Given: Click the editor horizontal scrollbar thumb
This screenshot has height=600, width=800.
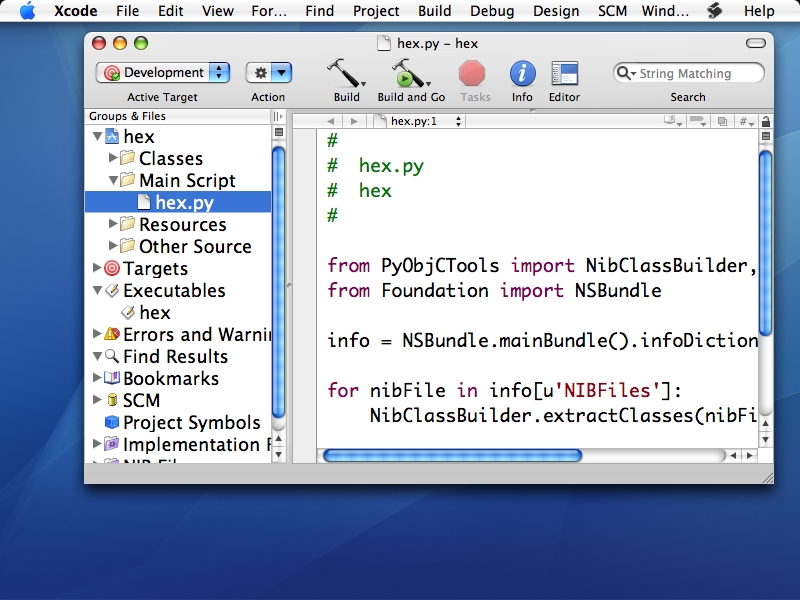Looking at the screenshot, I should pyautogui.click(x=453, y=456).
